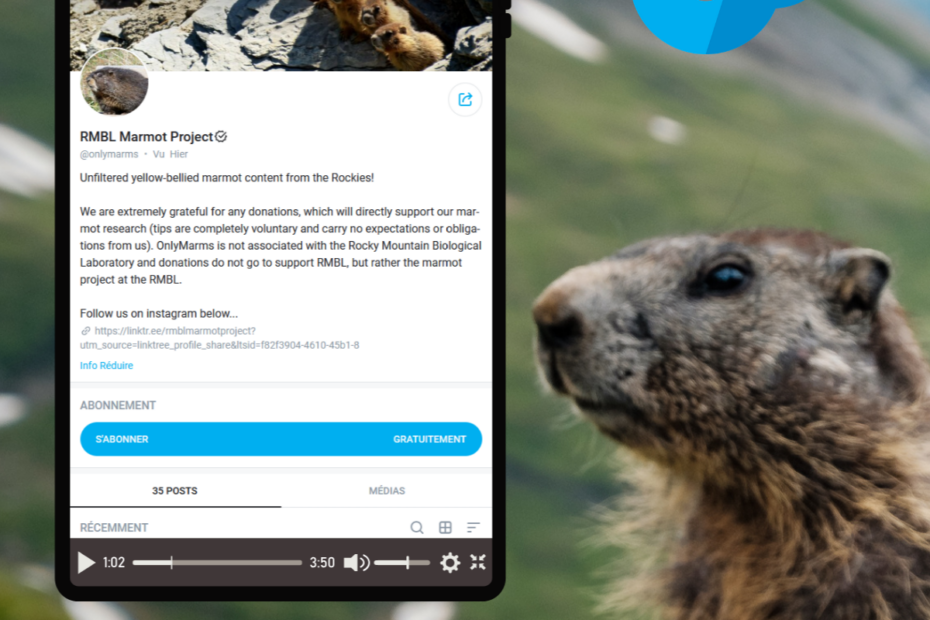
Task: Click the marmot cover photo
Action: coord(281,35)
